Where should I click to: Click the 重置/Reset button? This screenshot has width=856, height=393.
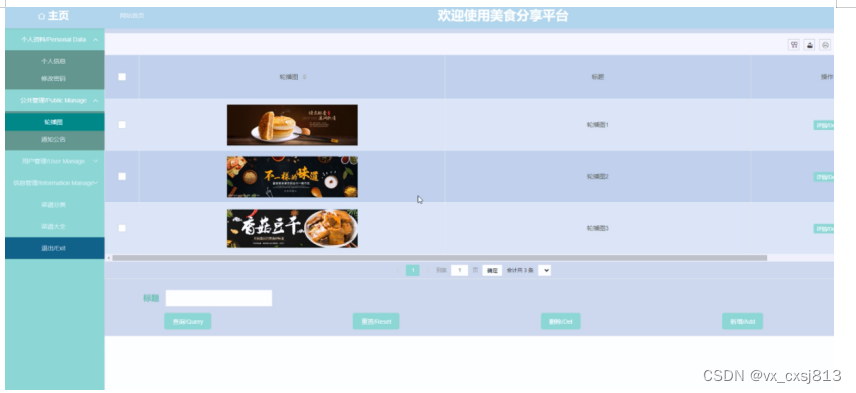click(376, 321)
